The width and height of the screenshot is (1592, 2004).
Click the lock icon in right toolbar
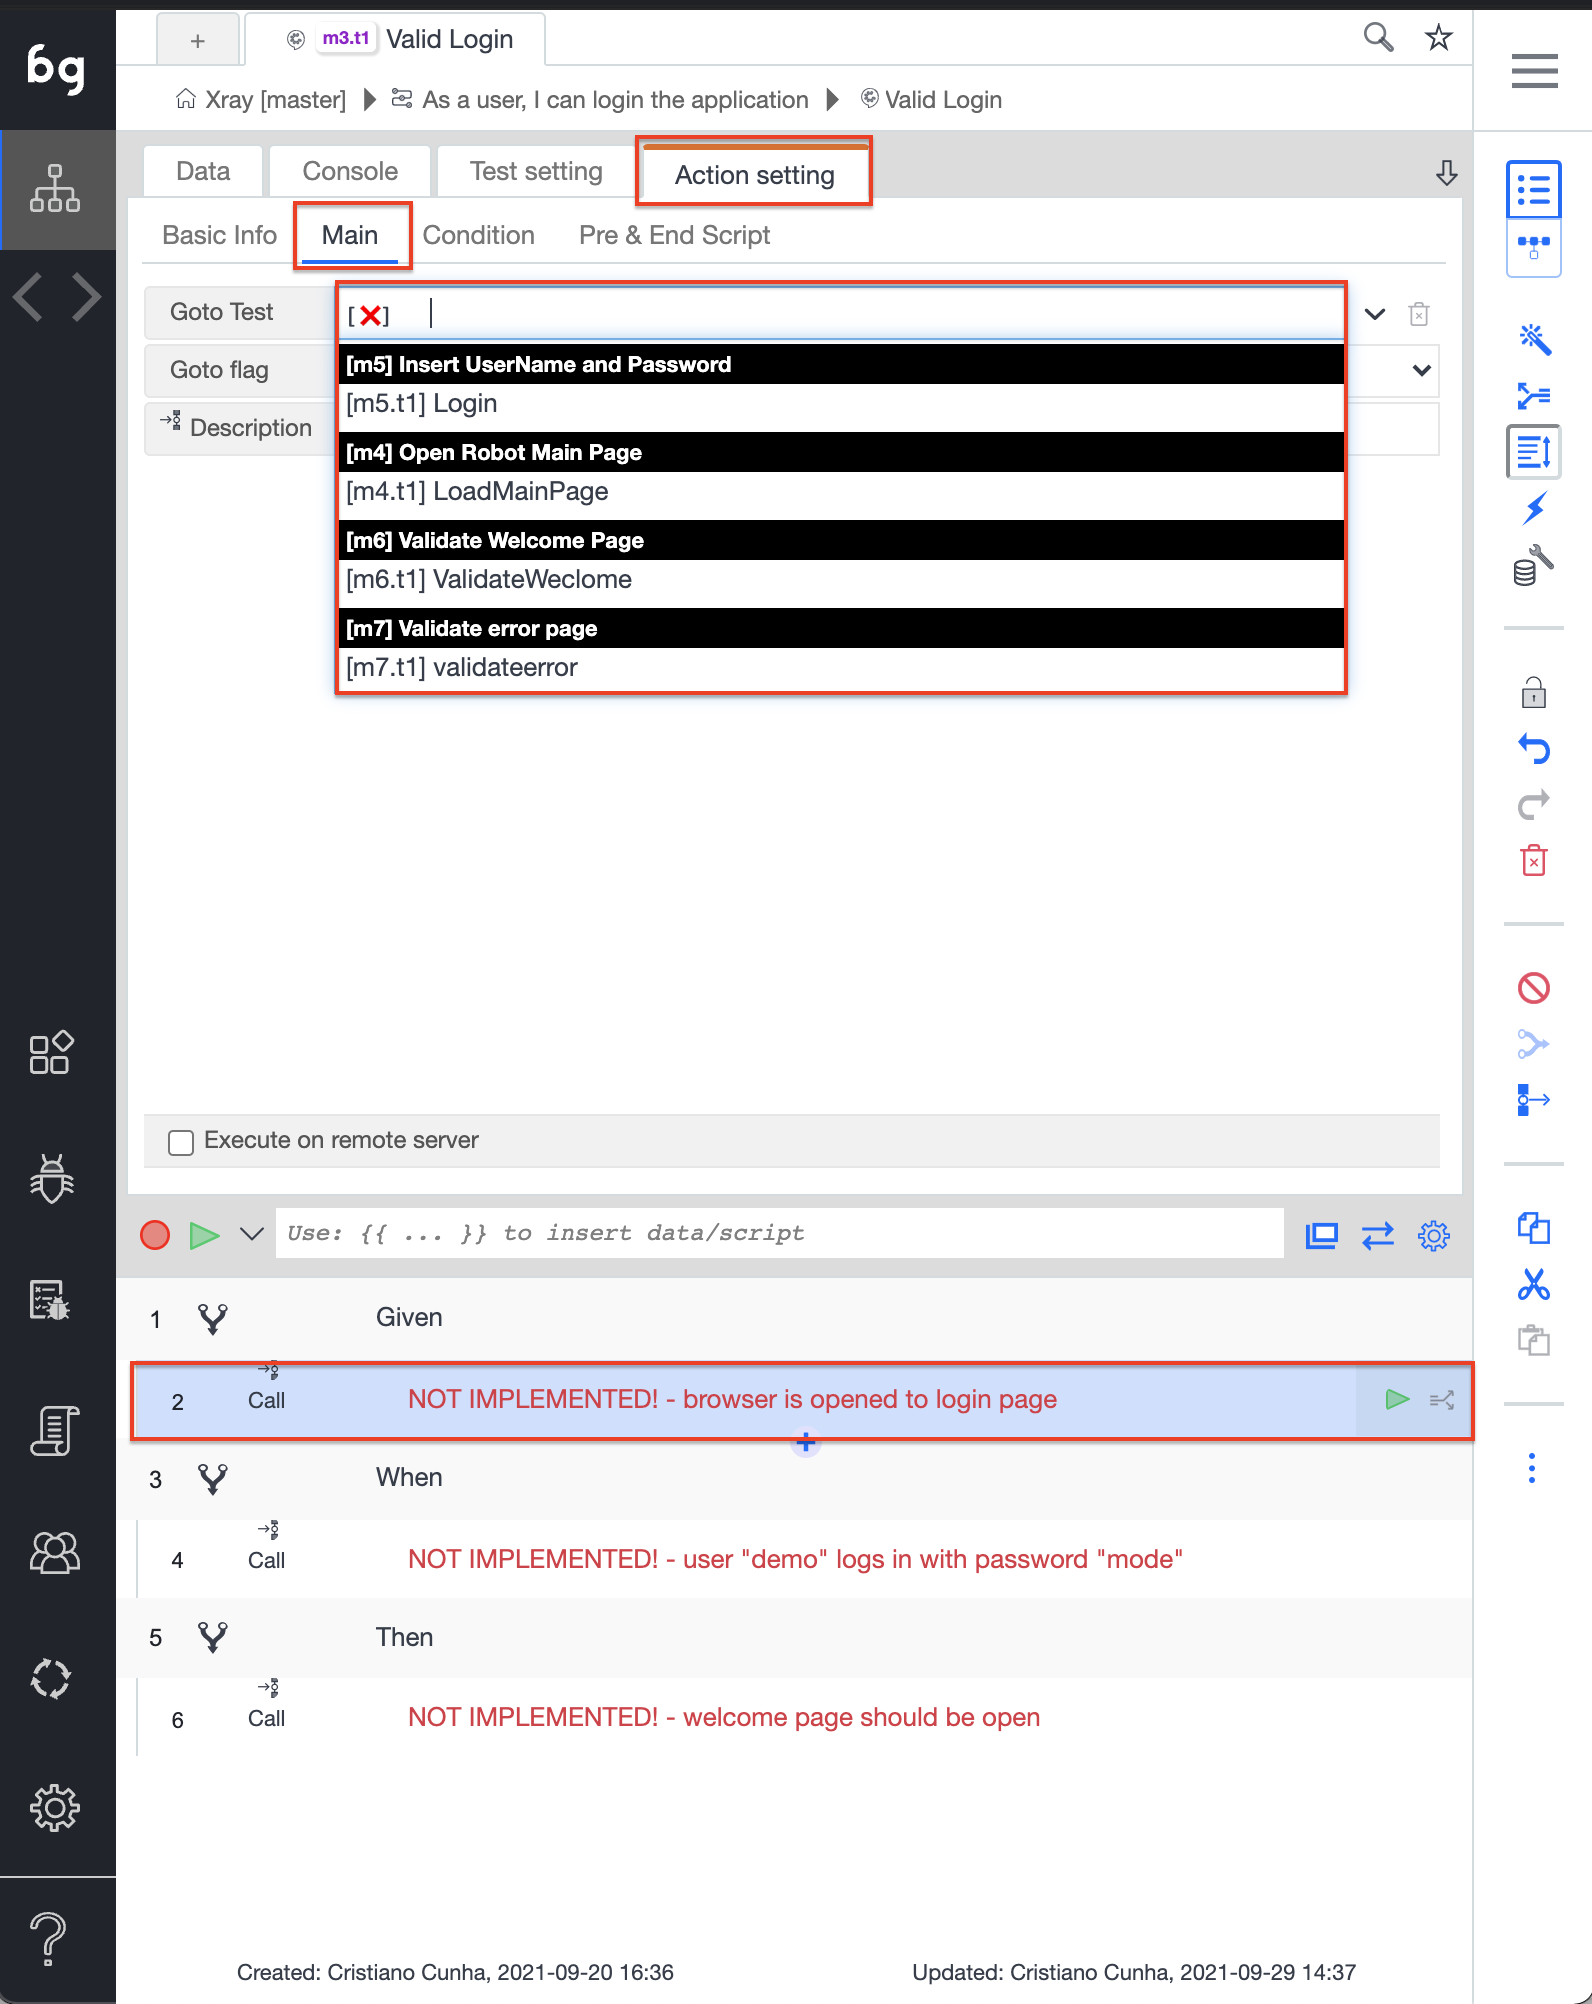[x=1533, y=692]
